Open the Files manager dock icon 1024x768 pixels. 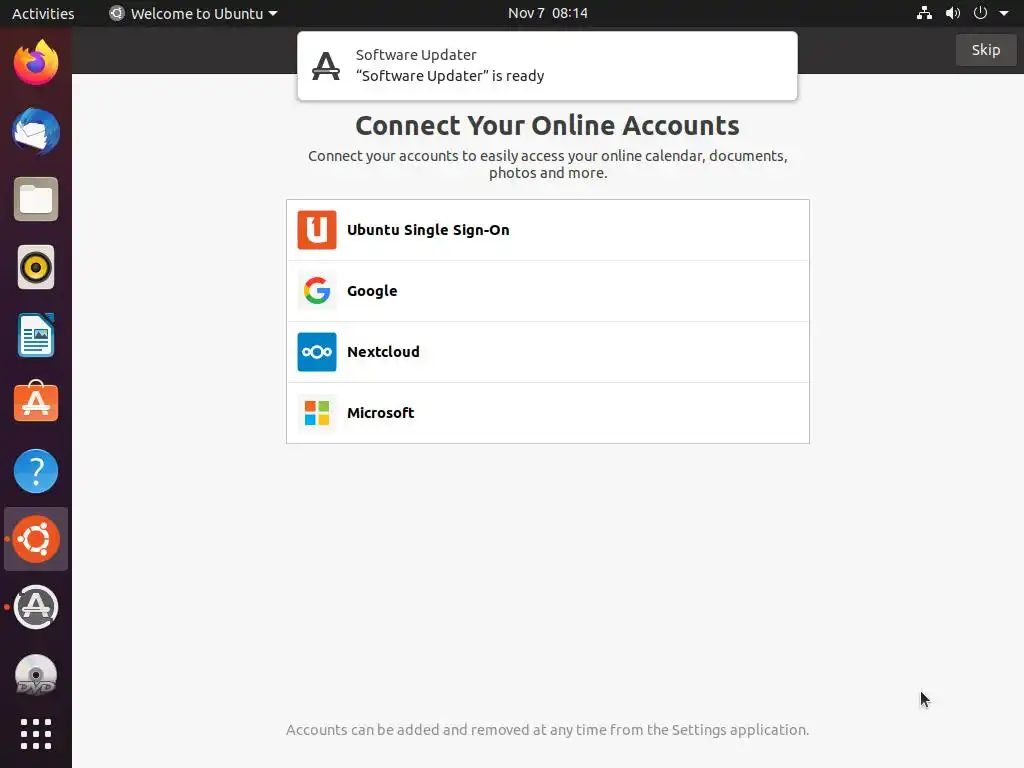36,199
